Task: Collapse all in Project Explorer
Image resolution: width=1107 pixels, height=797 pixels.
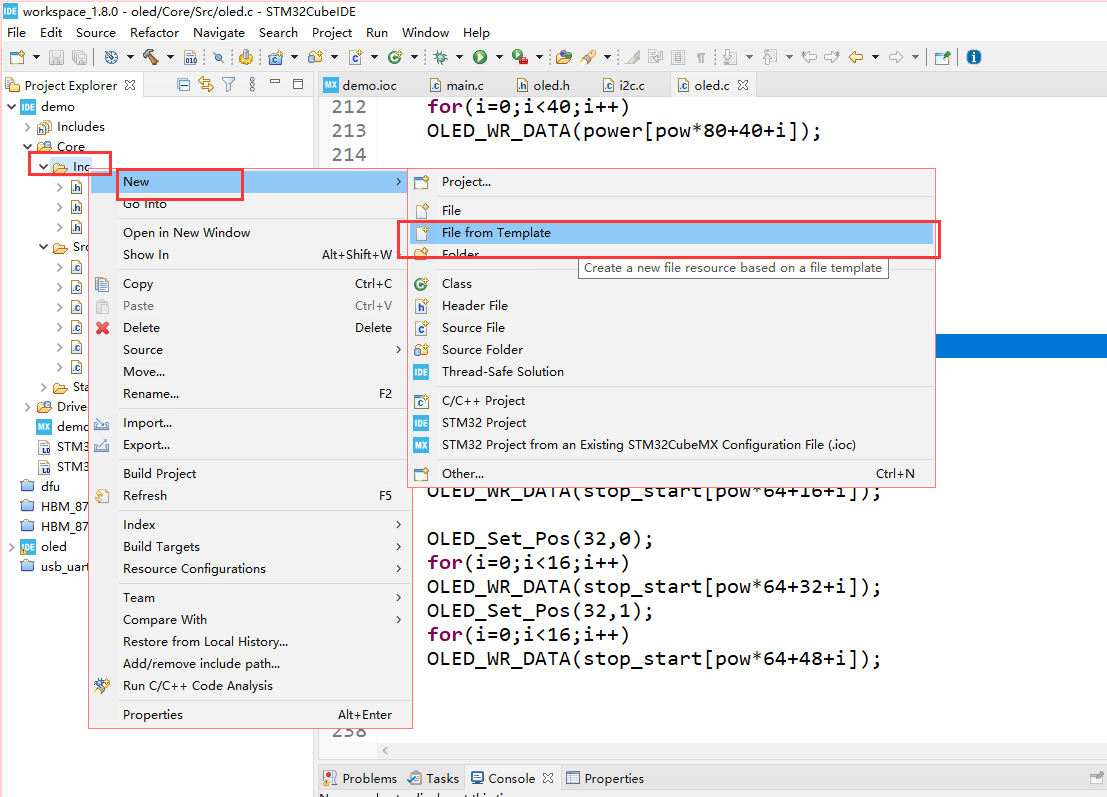Action: click(184, 85)
